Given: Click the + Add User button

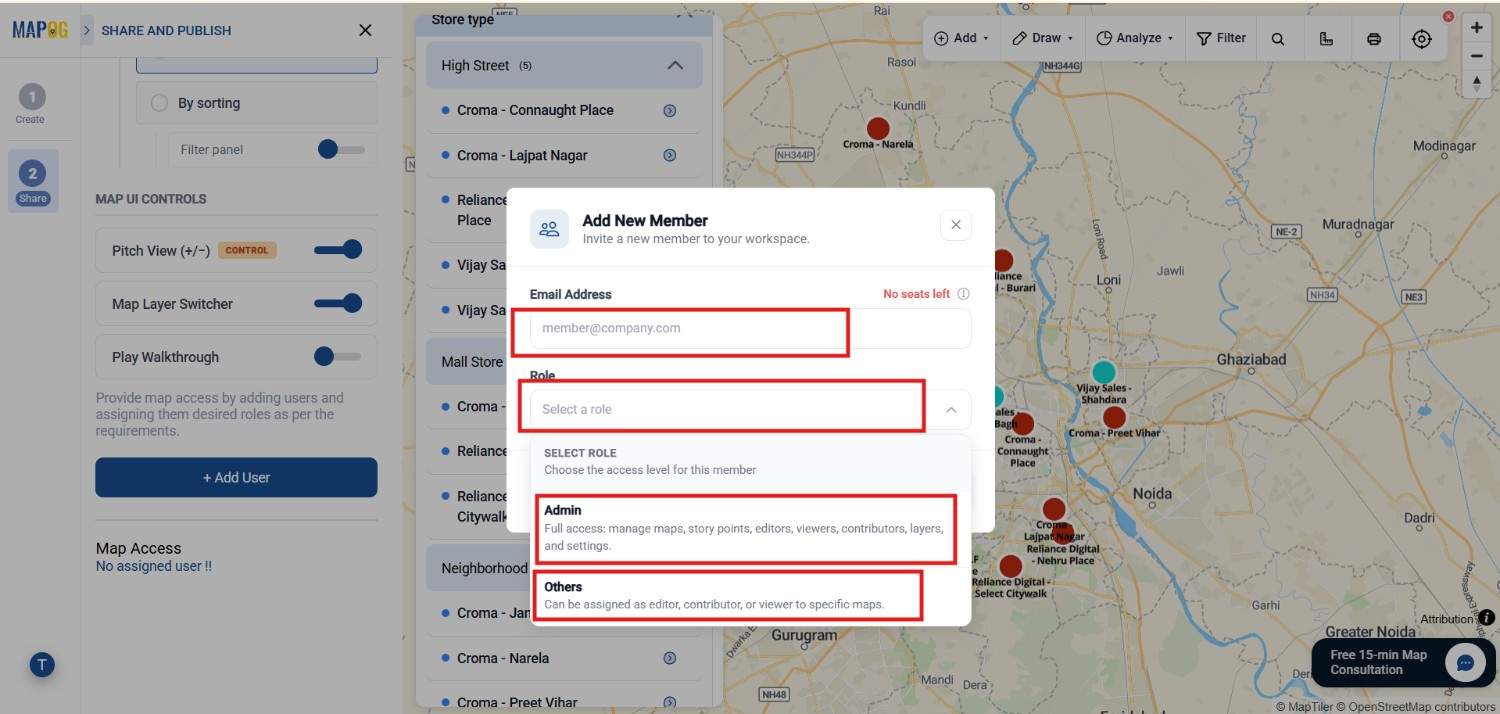Looking at the screenshot, I should 236,477.
